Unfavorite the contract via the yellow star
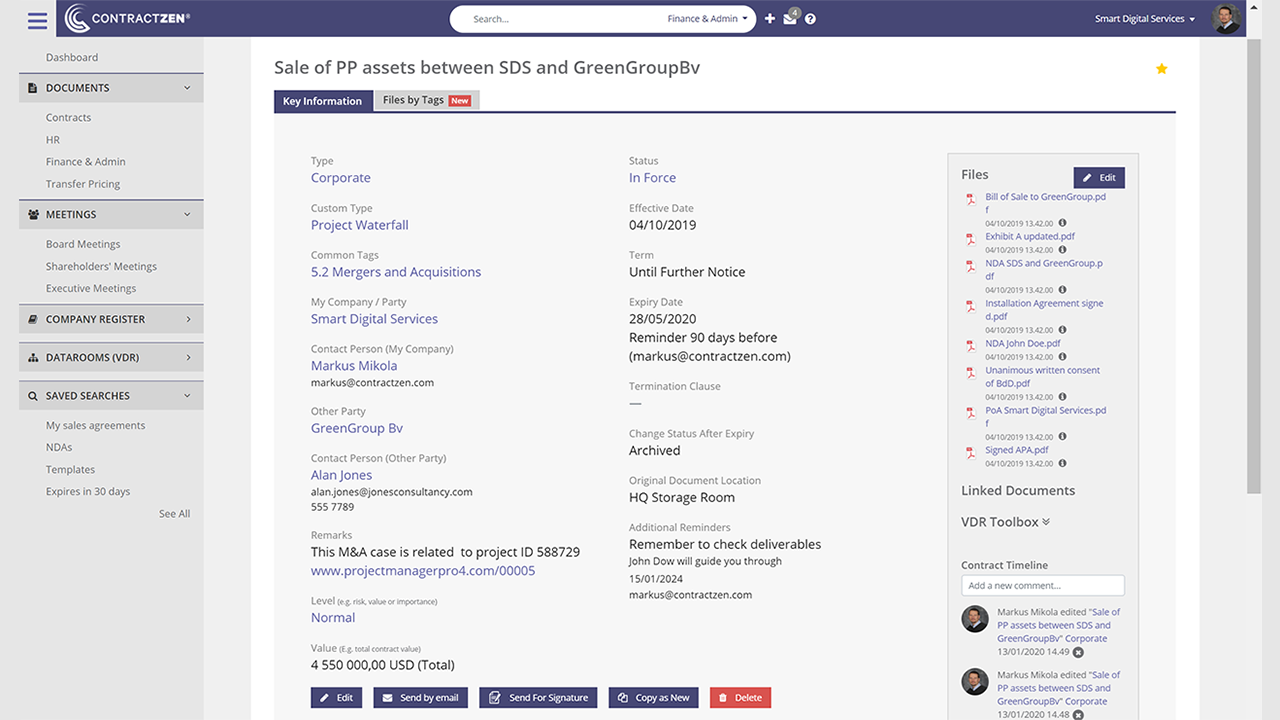The width and height of the screenshot is (1280, 720). [1161, 68]
